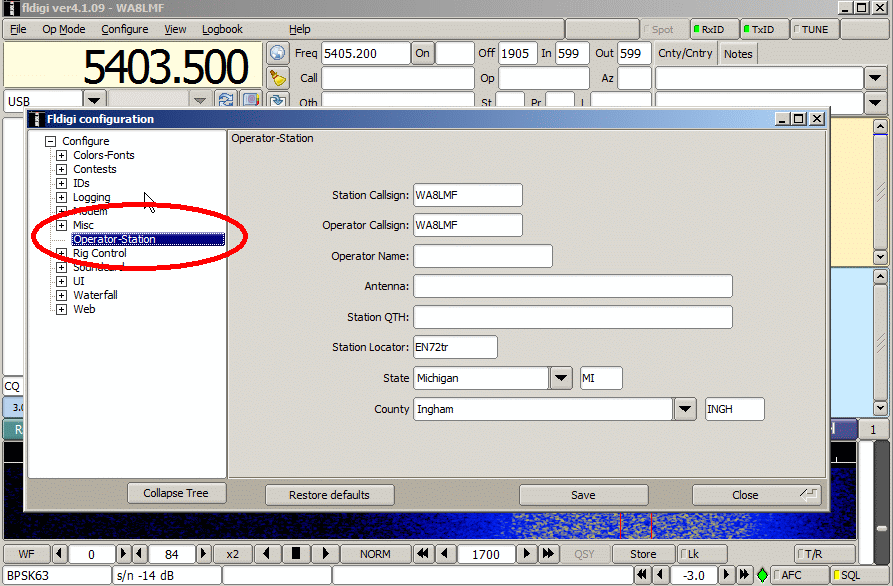Click left arrow beside the 0 value
The width and height of the screenshot is (893, 586).
59,554
